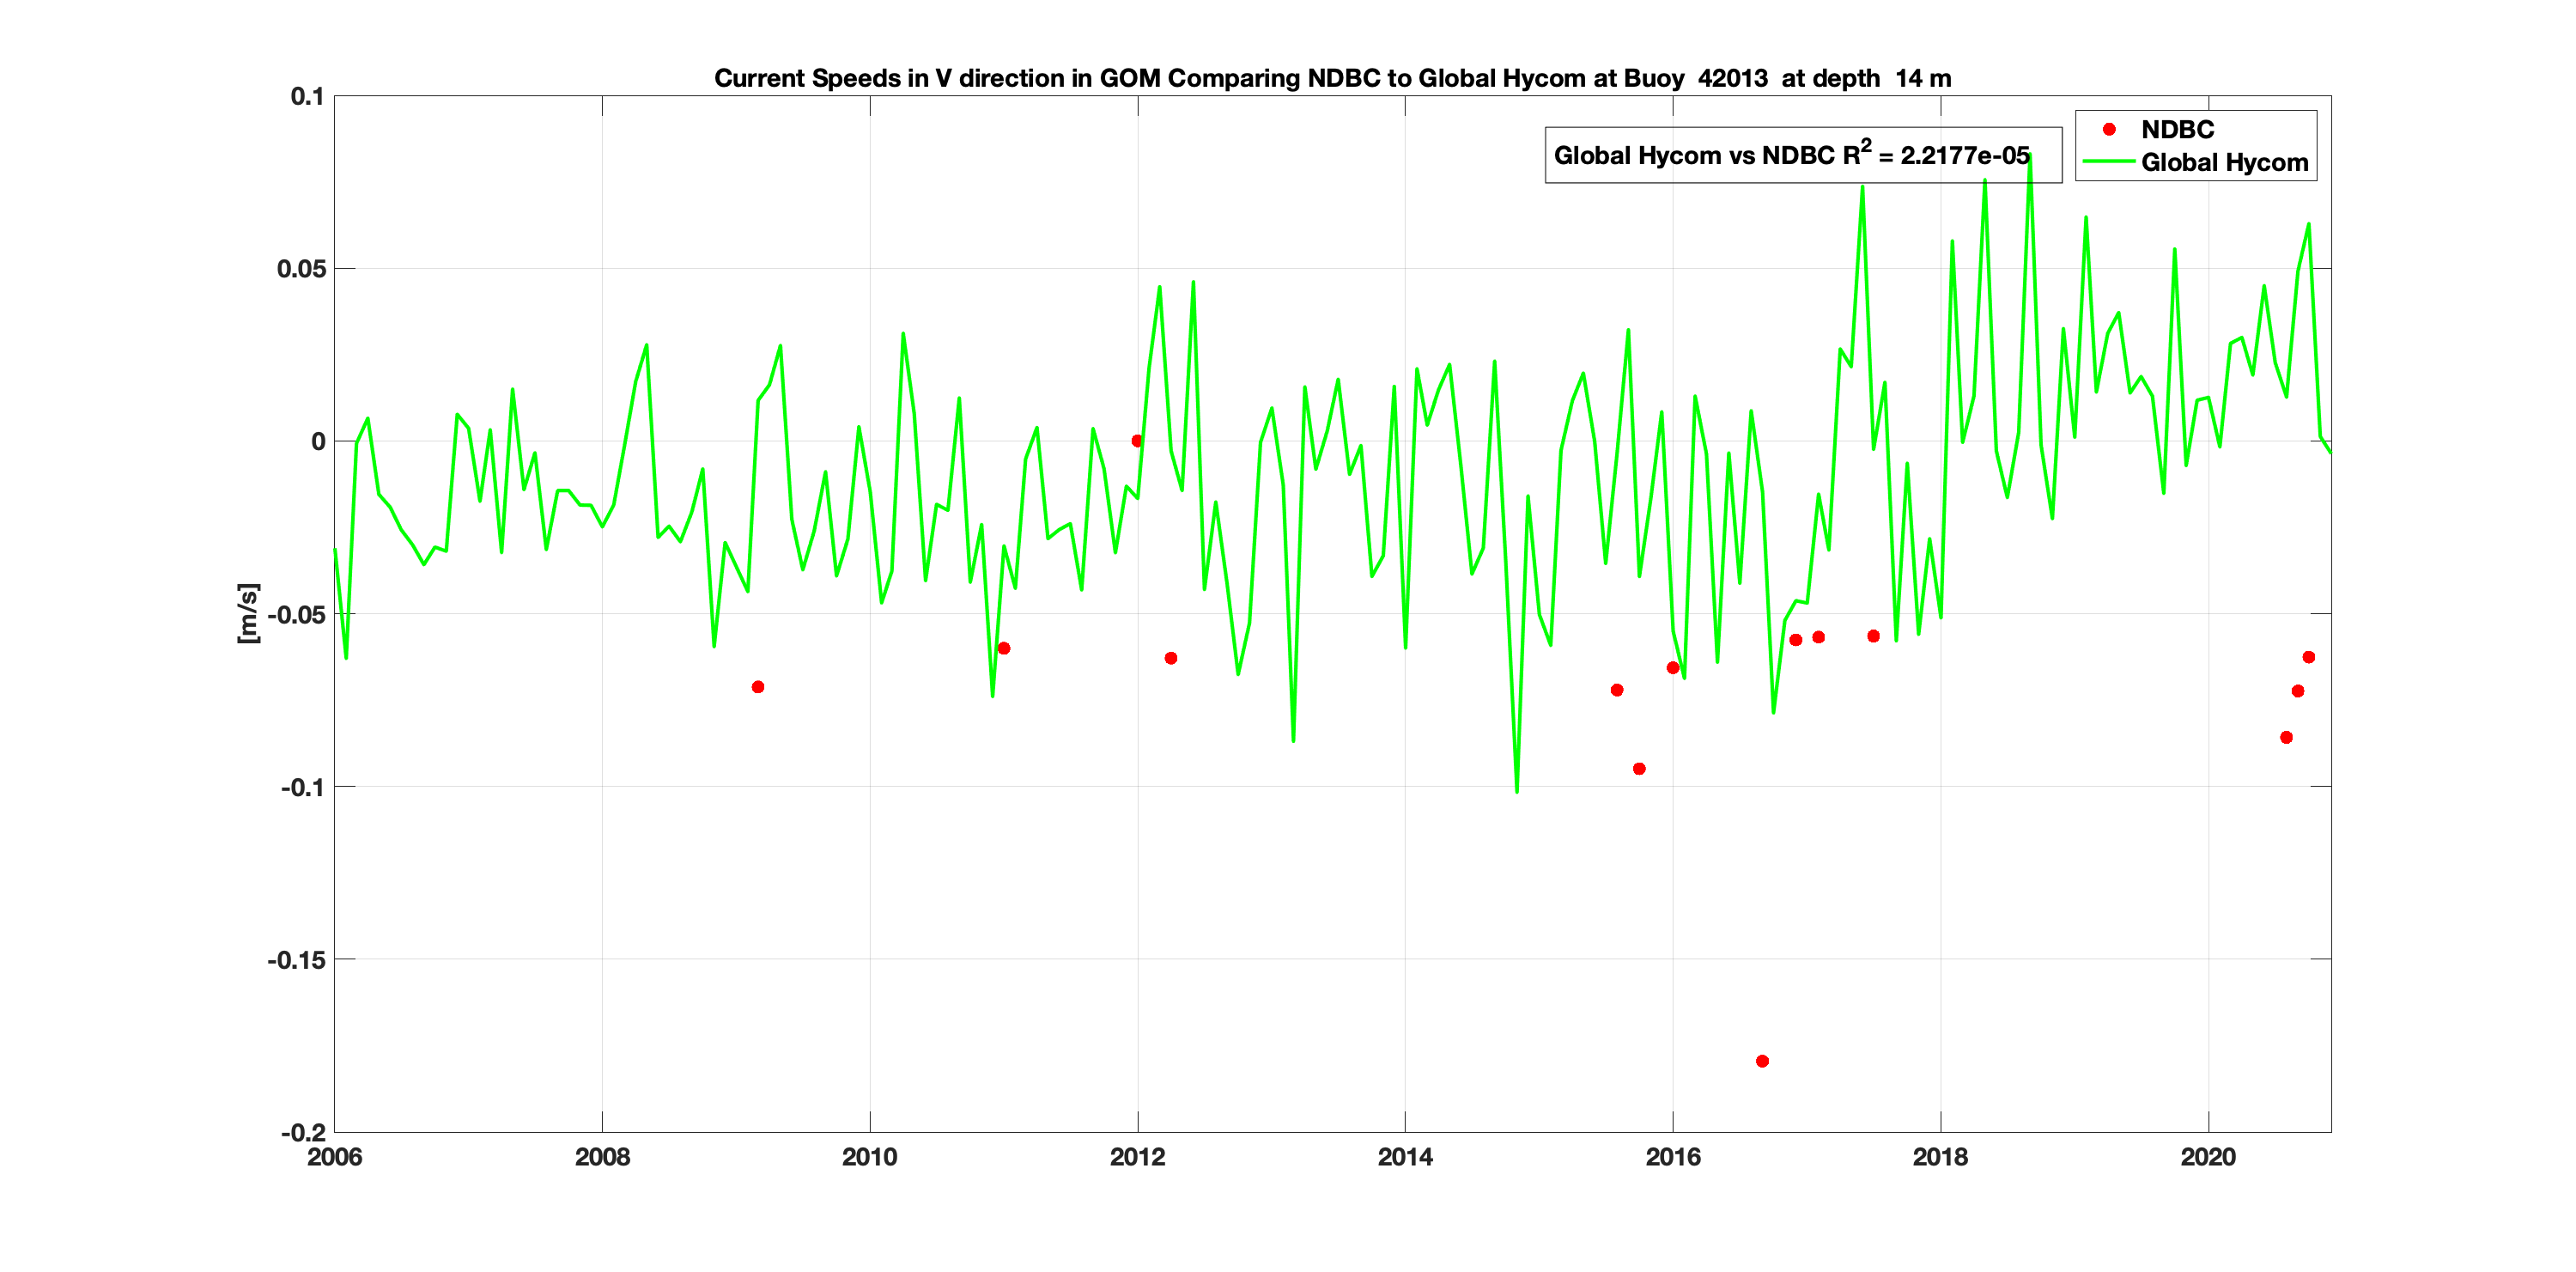This screenshot has width=2576, height=1272.
Task: Click the rightmost NDBC red data point
Action: click(x=2309, y=657)
